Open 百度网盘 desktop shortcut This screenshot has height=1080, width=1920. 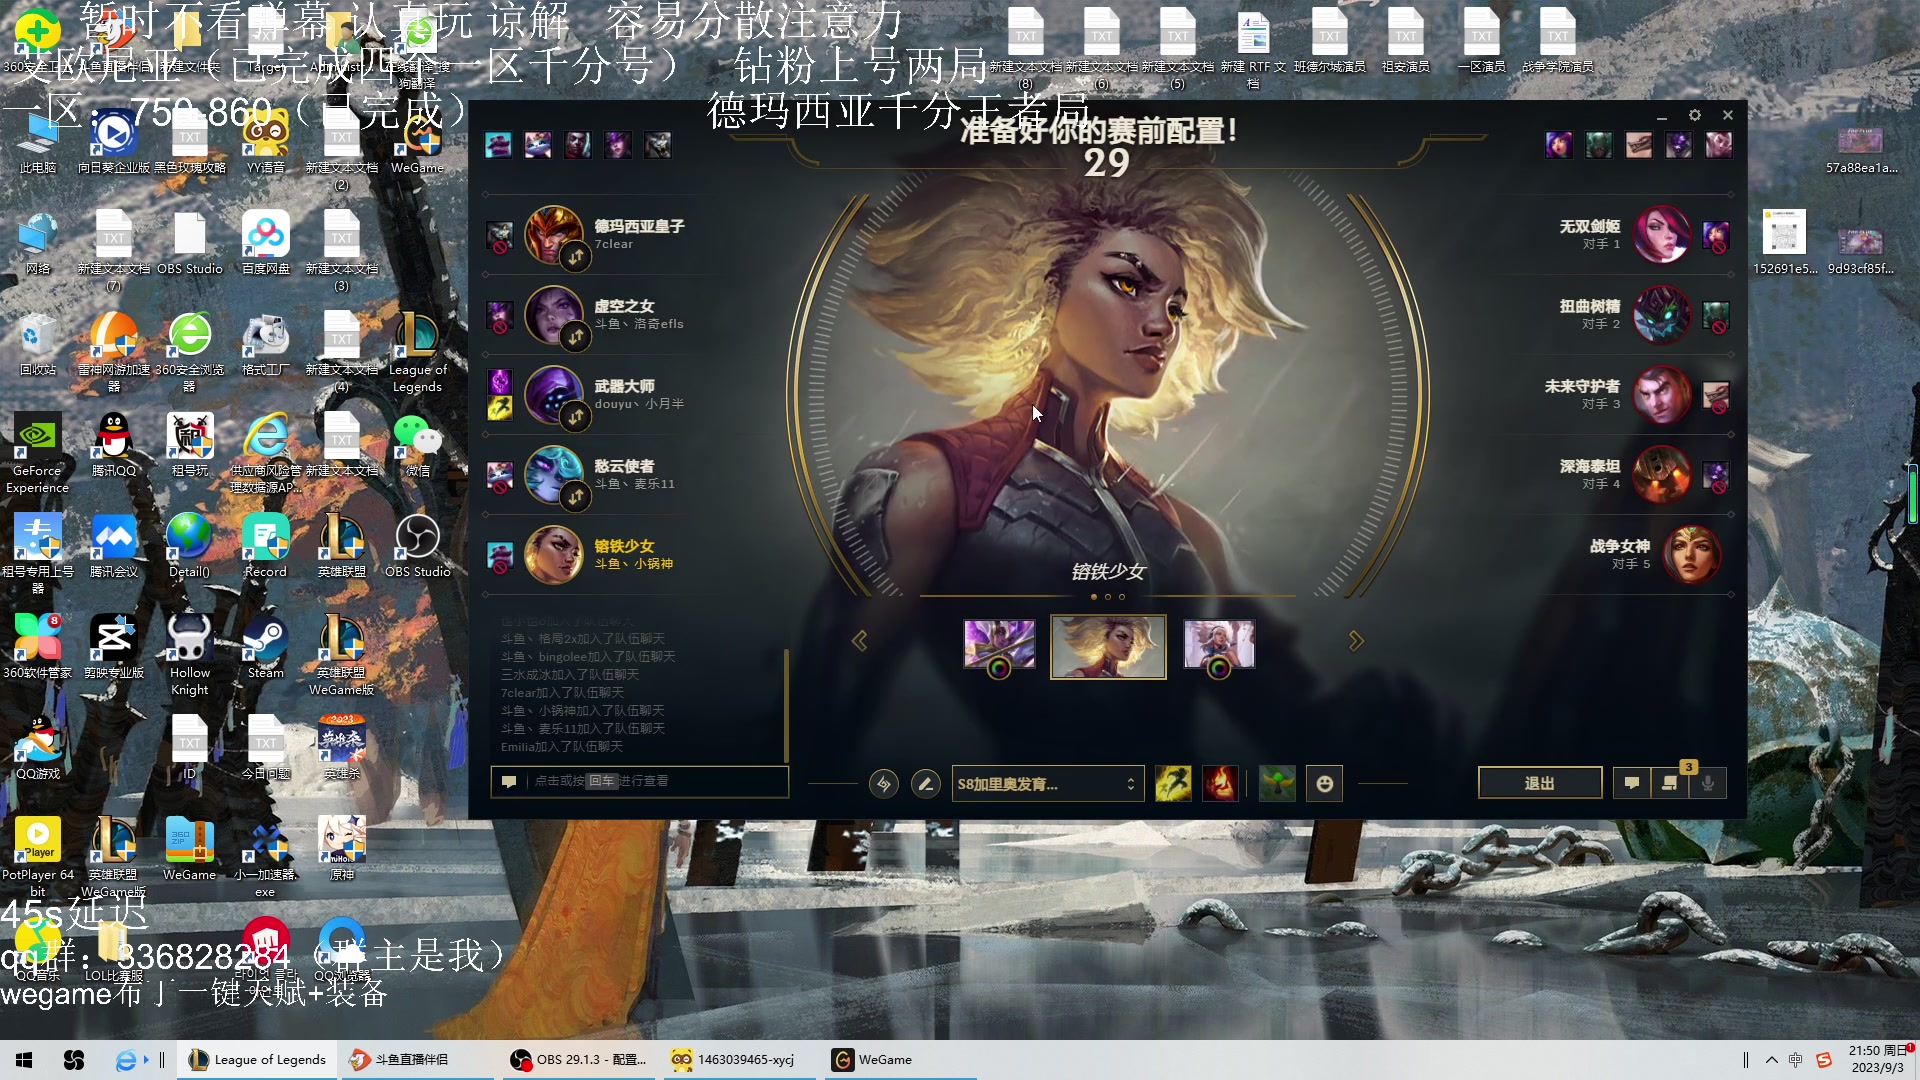(x=266, y=243)
